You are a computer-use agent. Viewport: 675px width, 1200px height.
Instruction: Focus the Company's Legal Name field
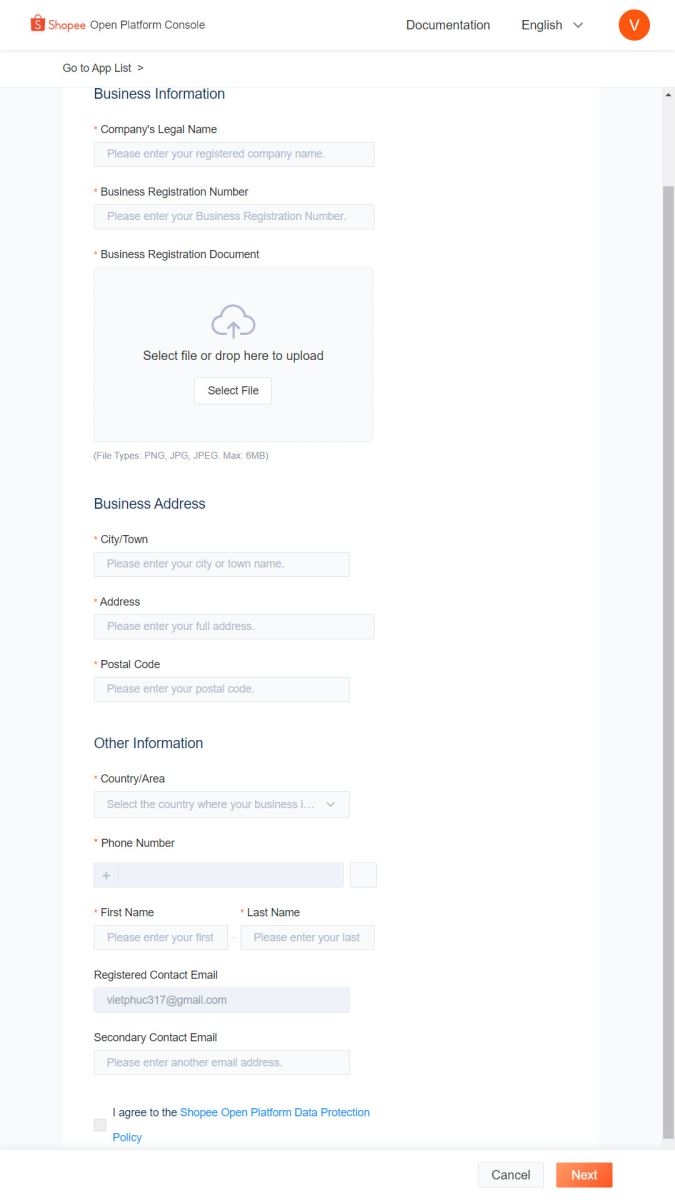(x=234, y=154)
